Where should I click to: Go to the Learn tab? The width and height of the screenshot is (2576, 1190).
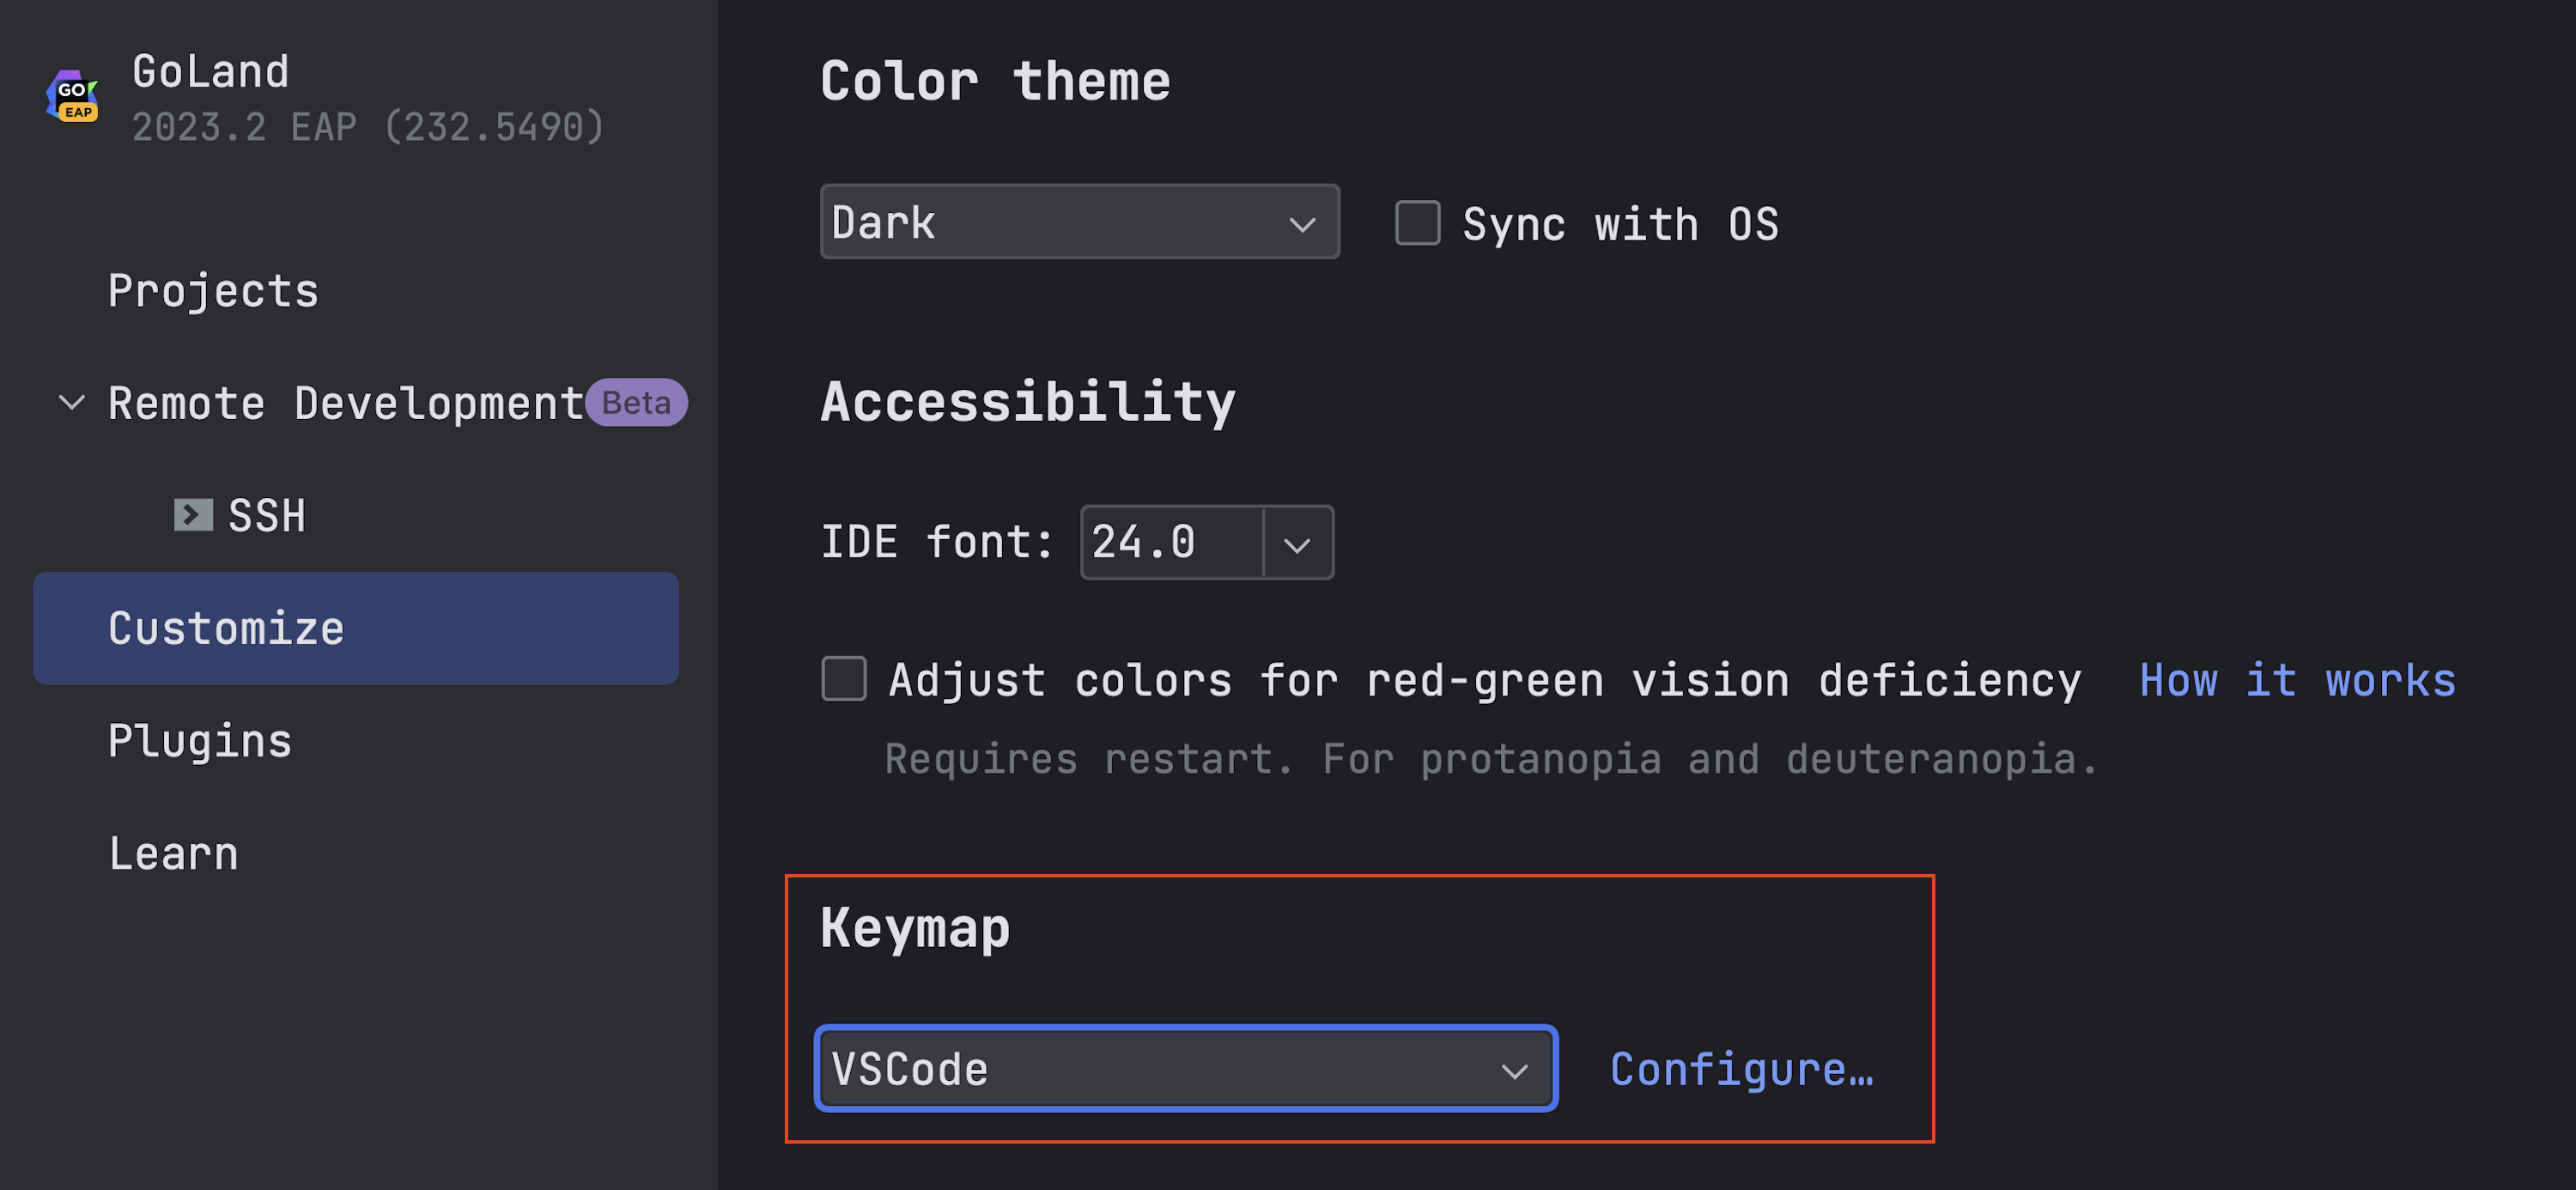[174, 854]
